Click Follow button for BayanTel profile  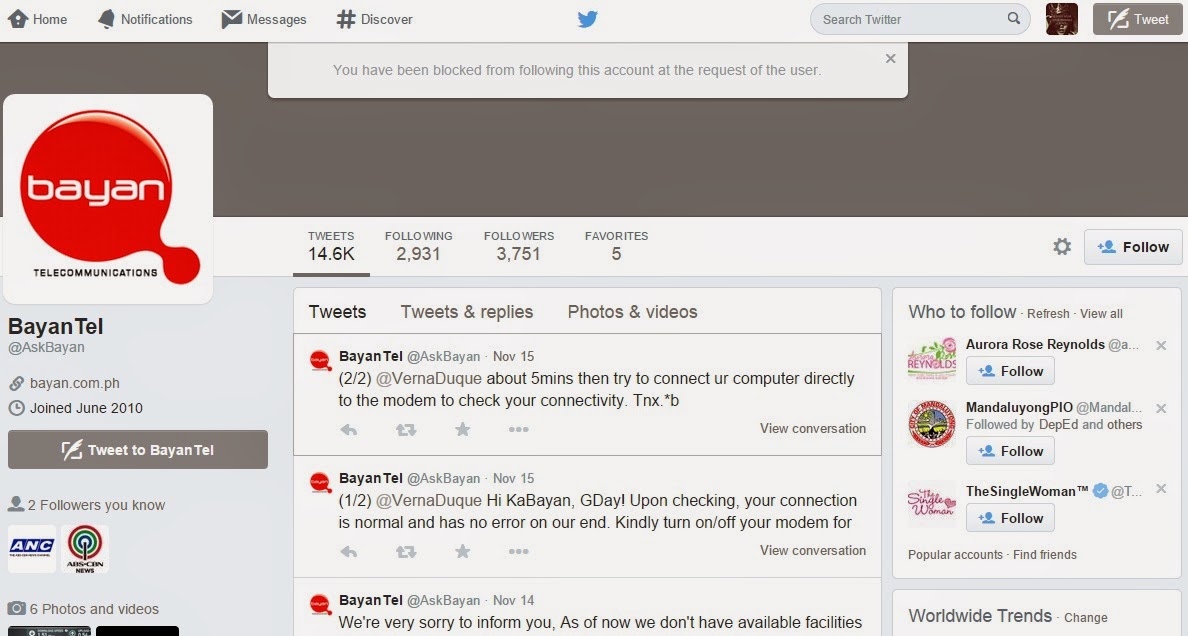(x=1133, y=247)
